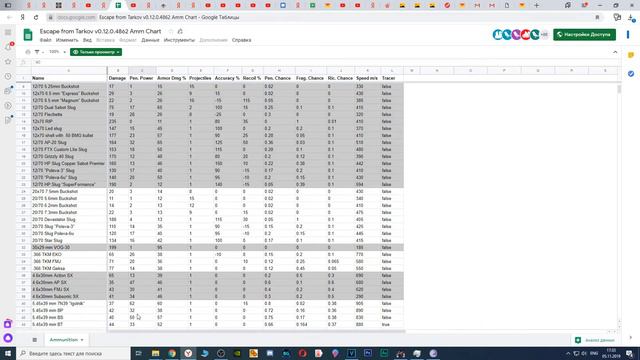Click the Explore data analysis button
The image size is (640, 360).
[595, 340]
